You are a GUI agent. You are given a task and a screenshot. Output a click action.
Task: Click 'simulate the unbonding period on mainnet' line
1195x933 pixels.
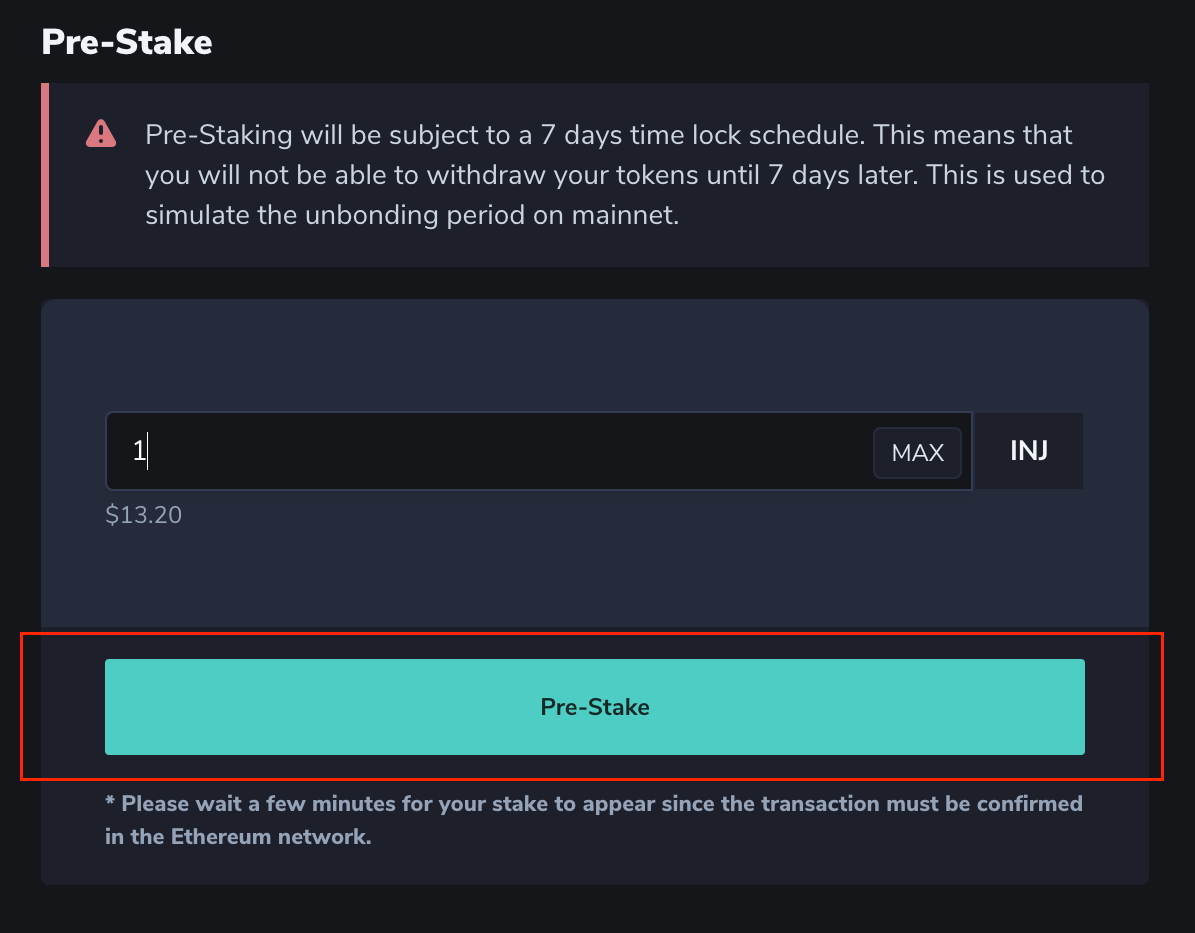point(412,215)
